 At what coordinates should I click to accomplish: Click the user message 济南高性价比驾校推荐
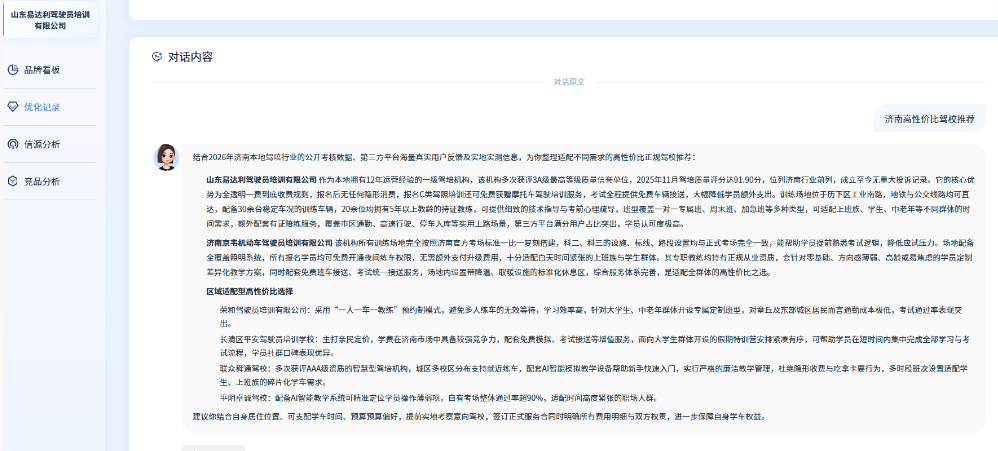tap(929, 119)
